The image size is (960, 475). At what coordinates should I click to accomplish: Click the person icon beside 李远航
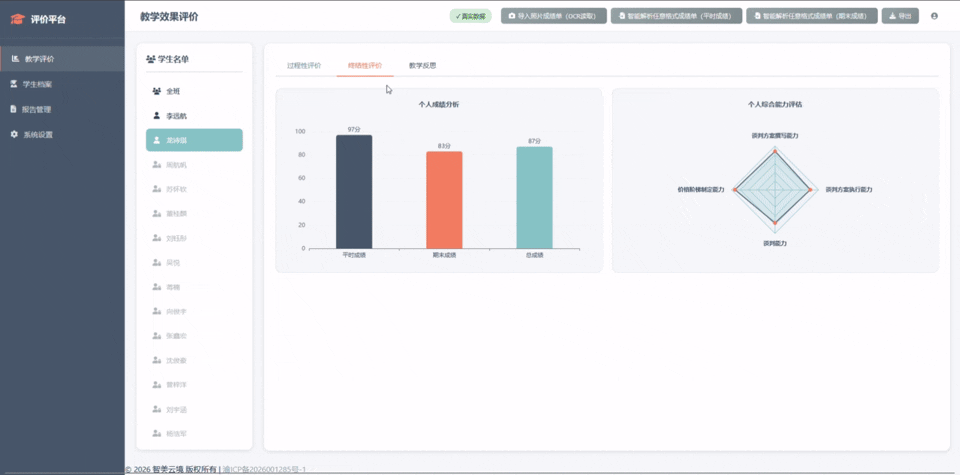(157, 116)
